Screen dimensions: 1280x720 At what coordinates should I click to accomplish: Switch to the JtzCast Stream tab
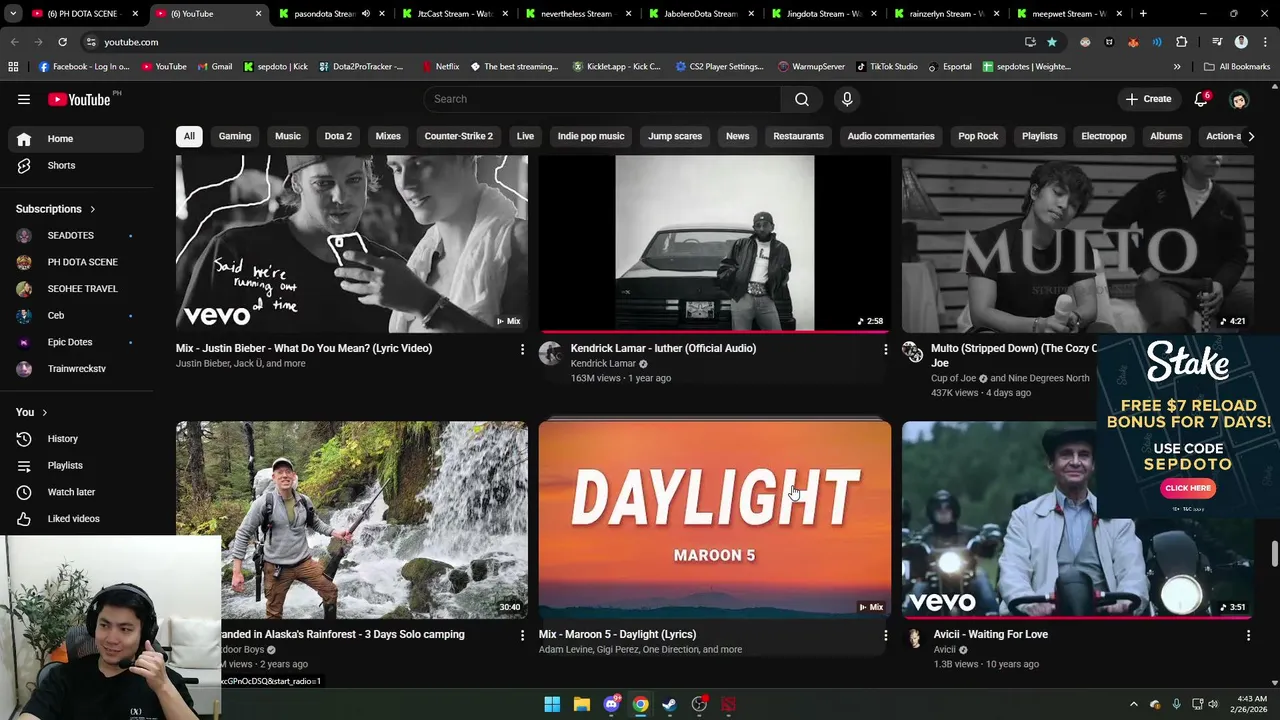click(x=453, y=14)
